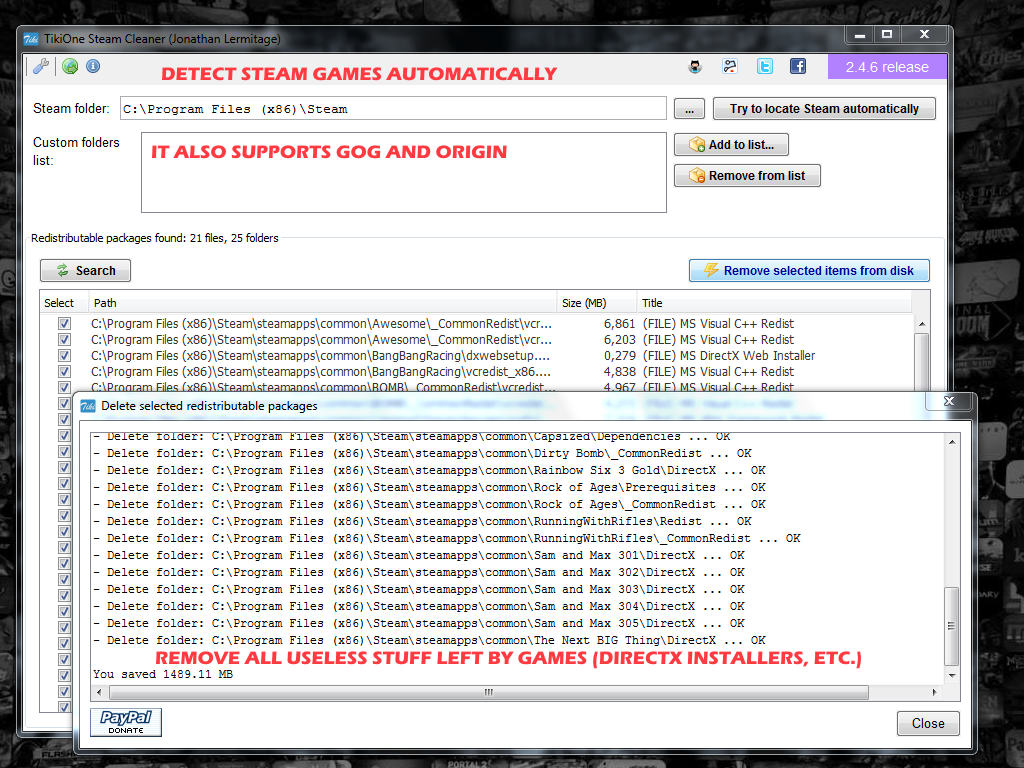Click the 2.4.6 release badge
1024x768 pixels.
887,67
